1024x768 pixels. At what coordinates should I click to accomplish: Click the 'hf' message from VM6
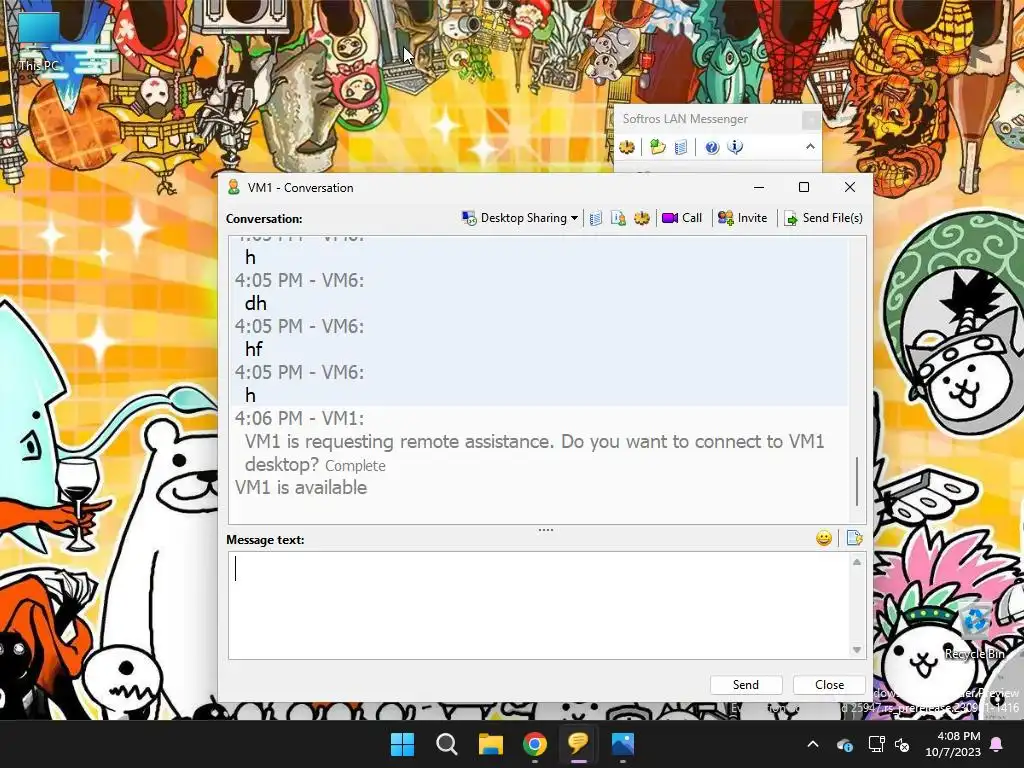click(254, 349)
